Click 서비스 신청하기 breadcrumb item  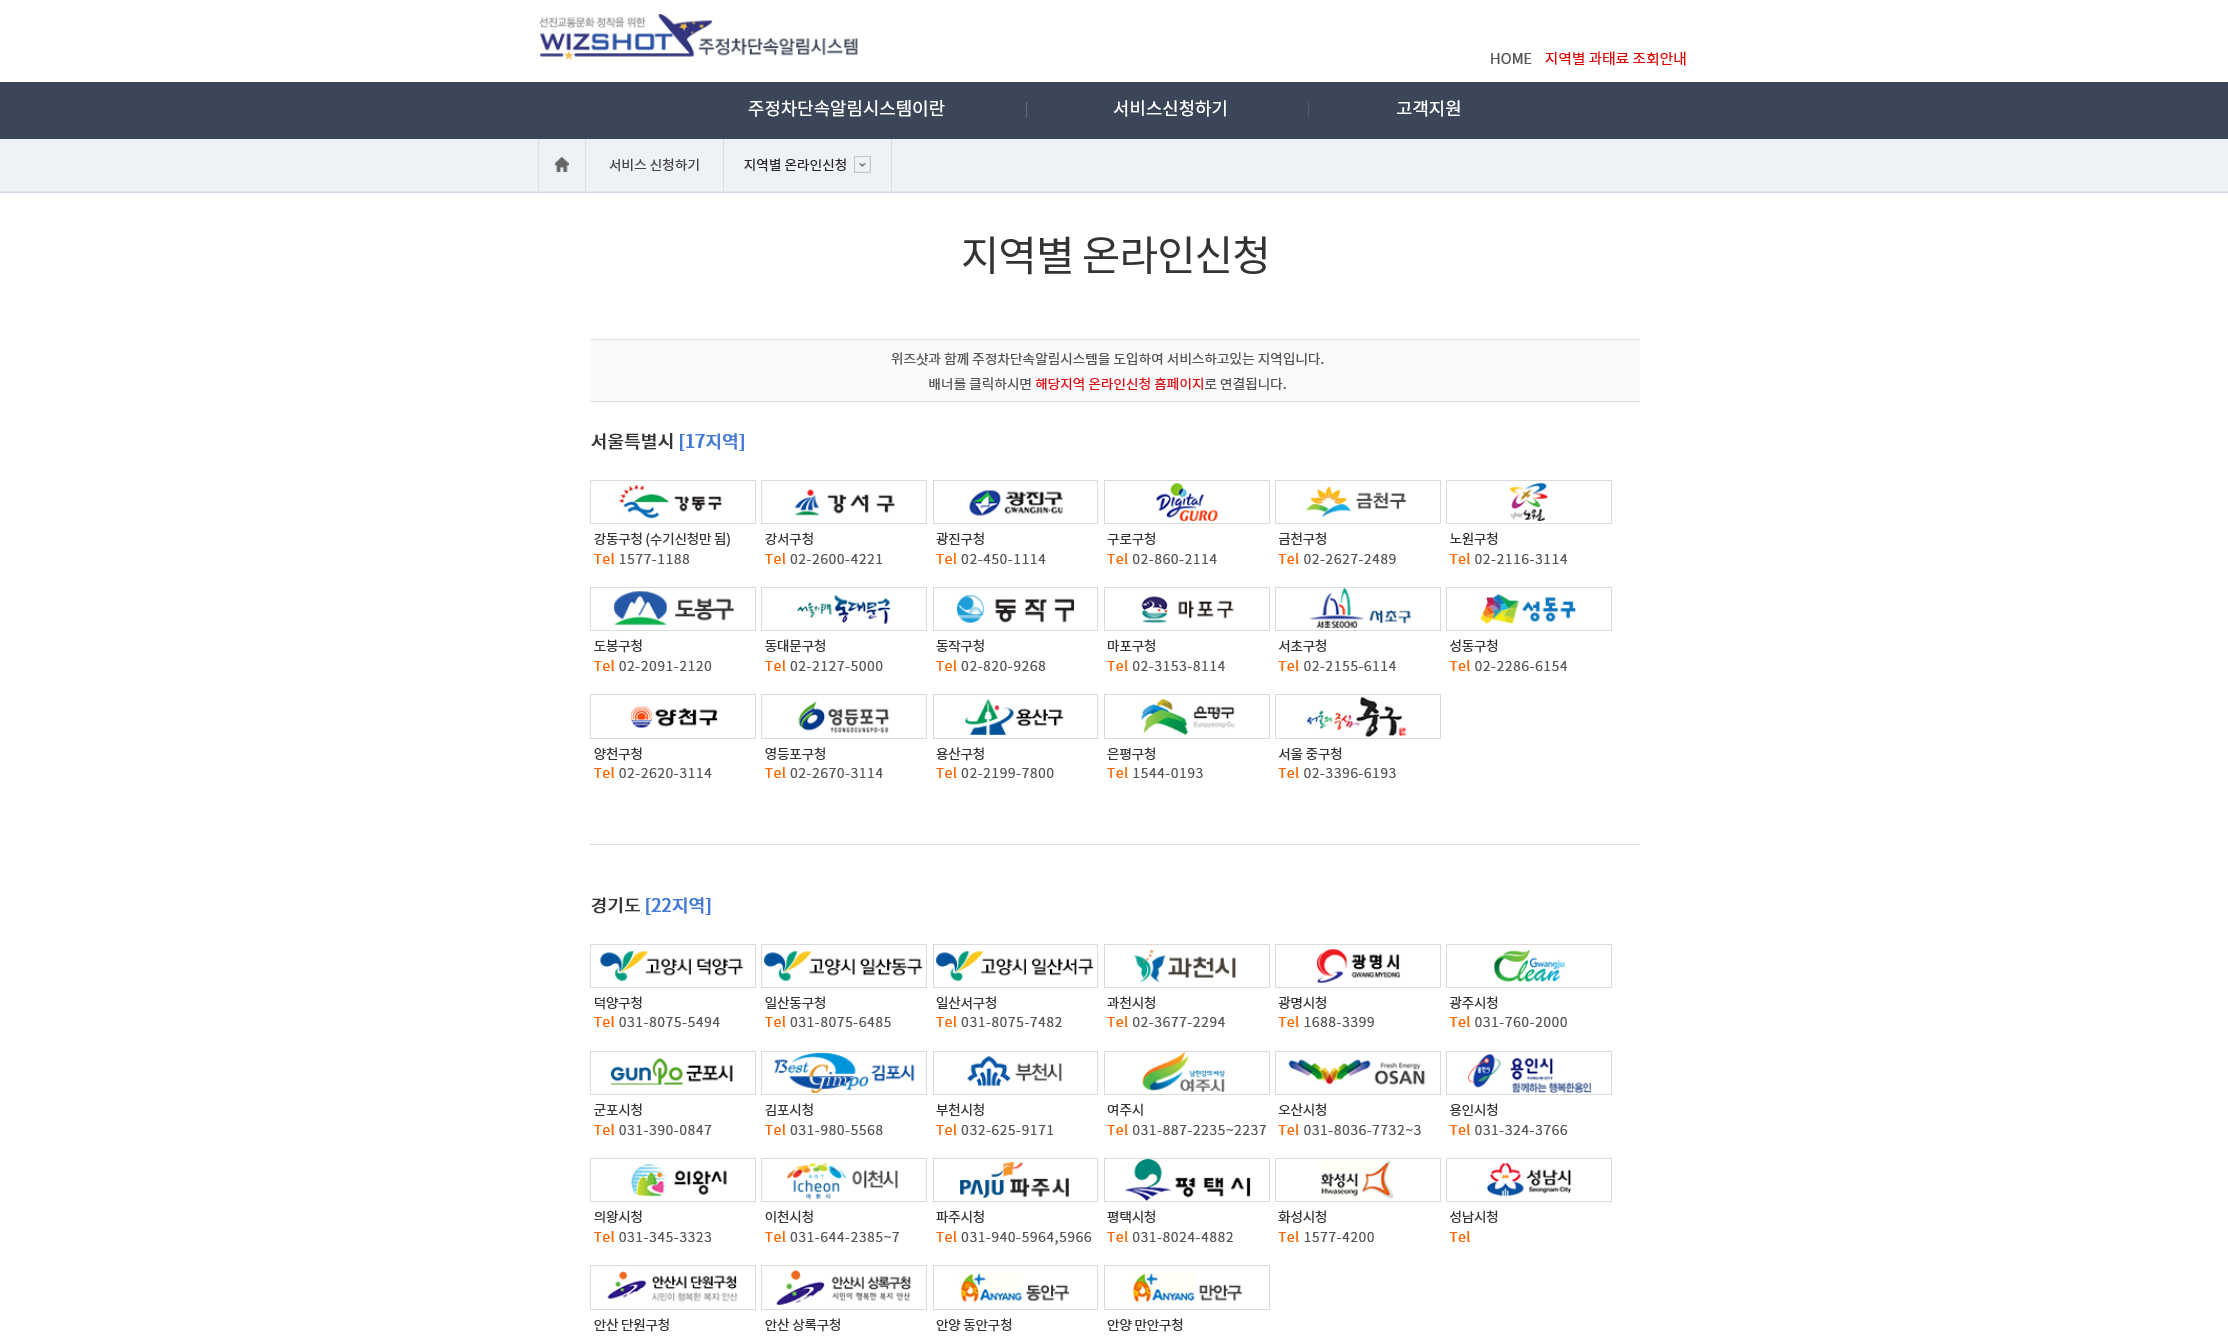click(654, 165)
